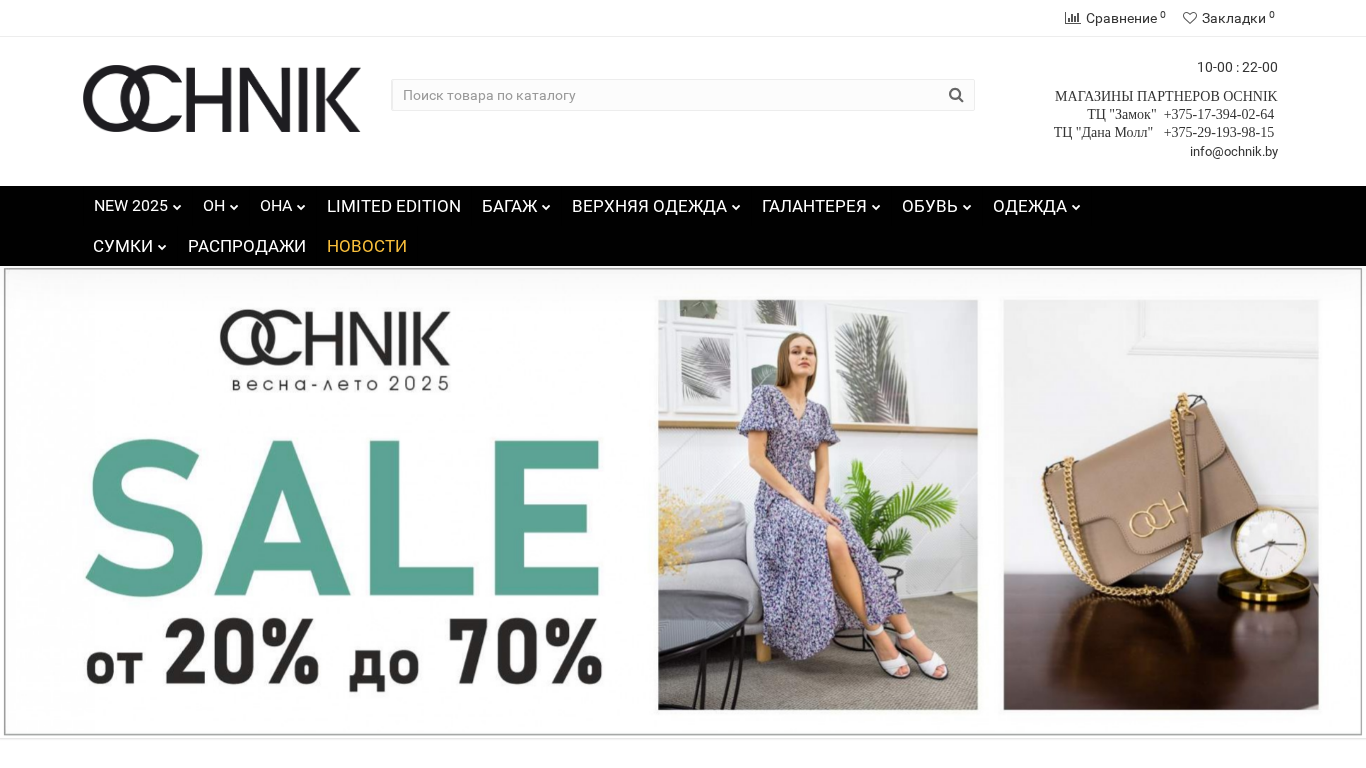Open the ВЕРХНЯЯ ОДЕЖДА dropdown
This screenshot has width=1366, height=768.
click(656, 206)
